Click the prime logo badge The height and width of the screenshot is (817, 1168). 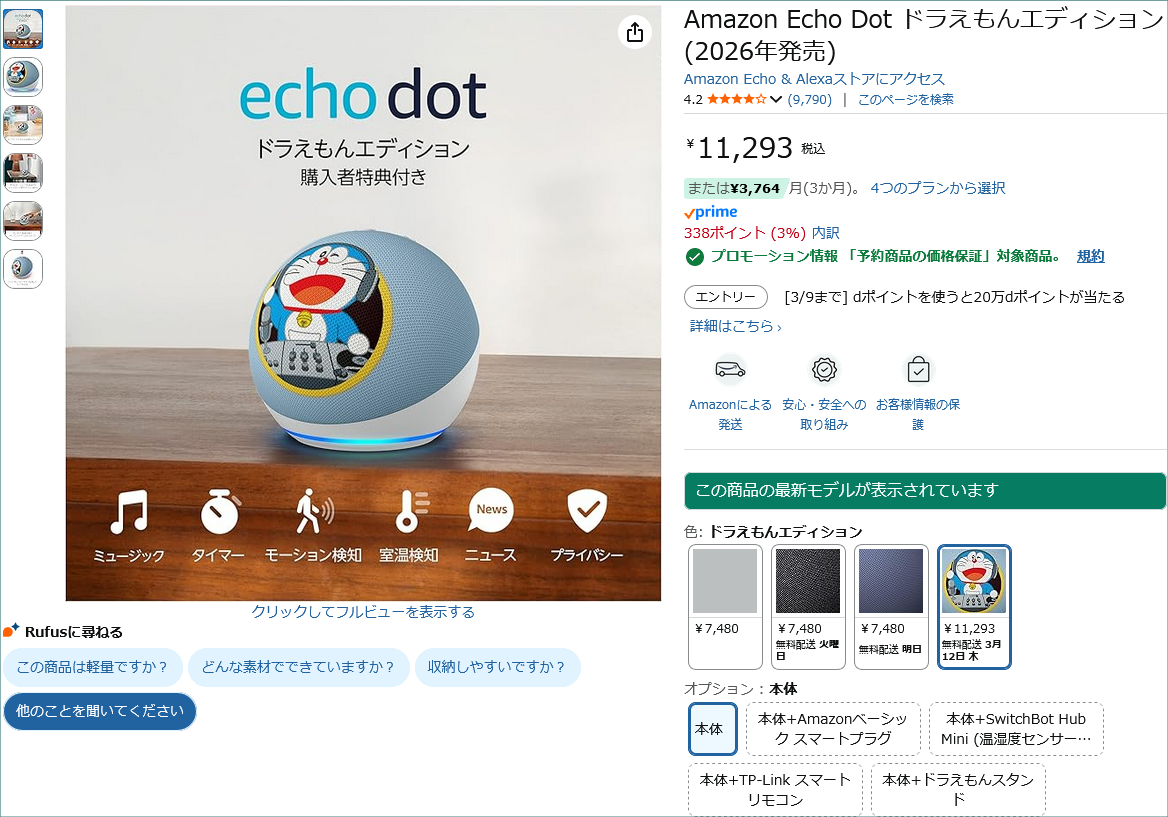[x=711, y=212]
